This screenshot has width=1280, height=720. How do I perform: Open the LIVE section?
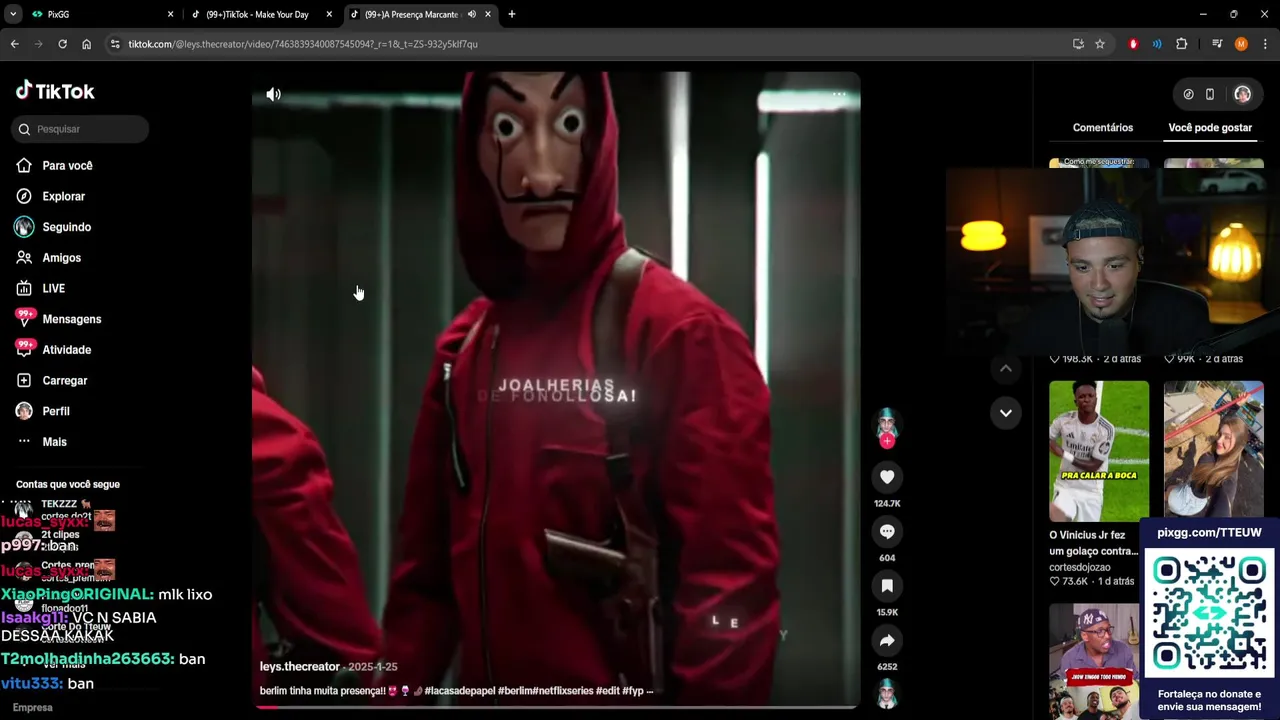pos(53,289)
